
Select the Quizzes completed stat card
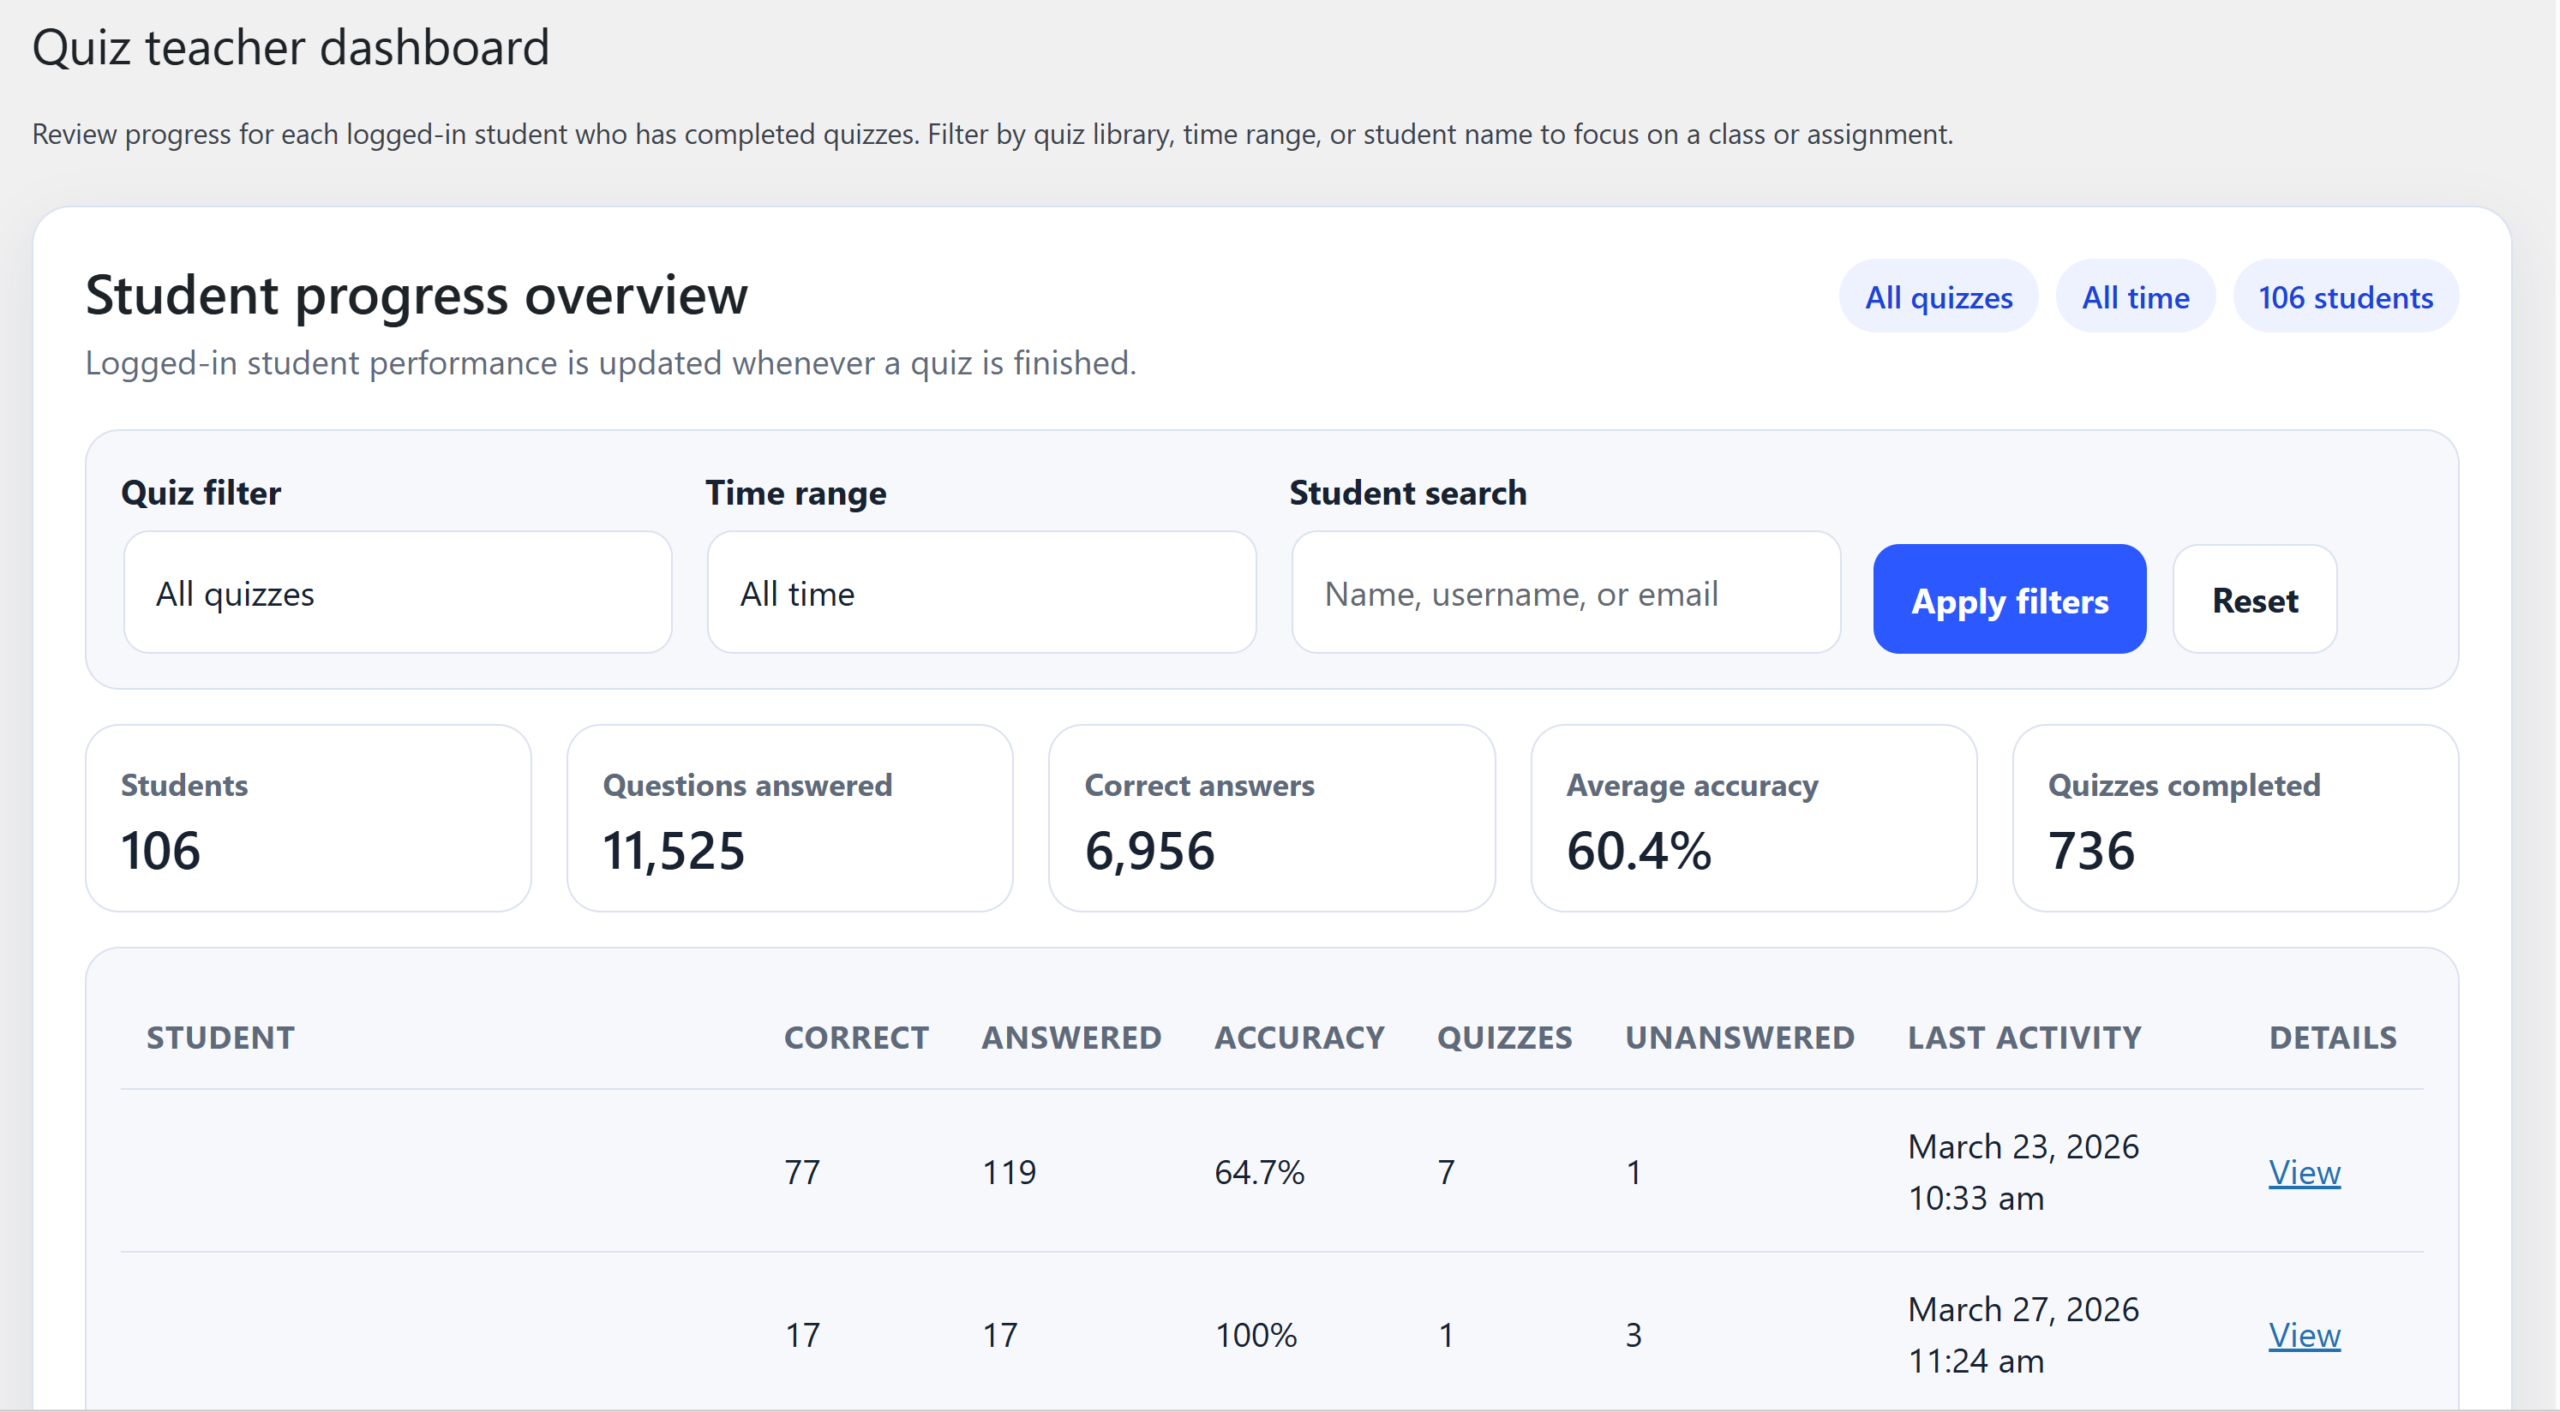[x=2234, y=818]
